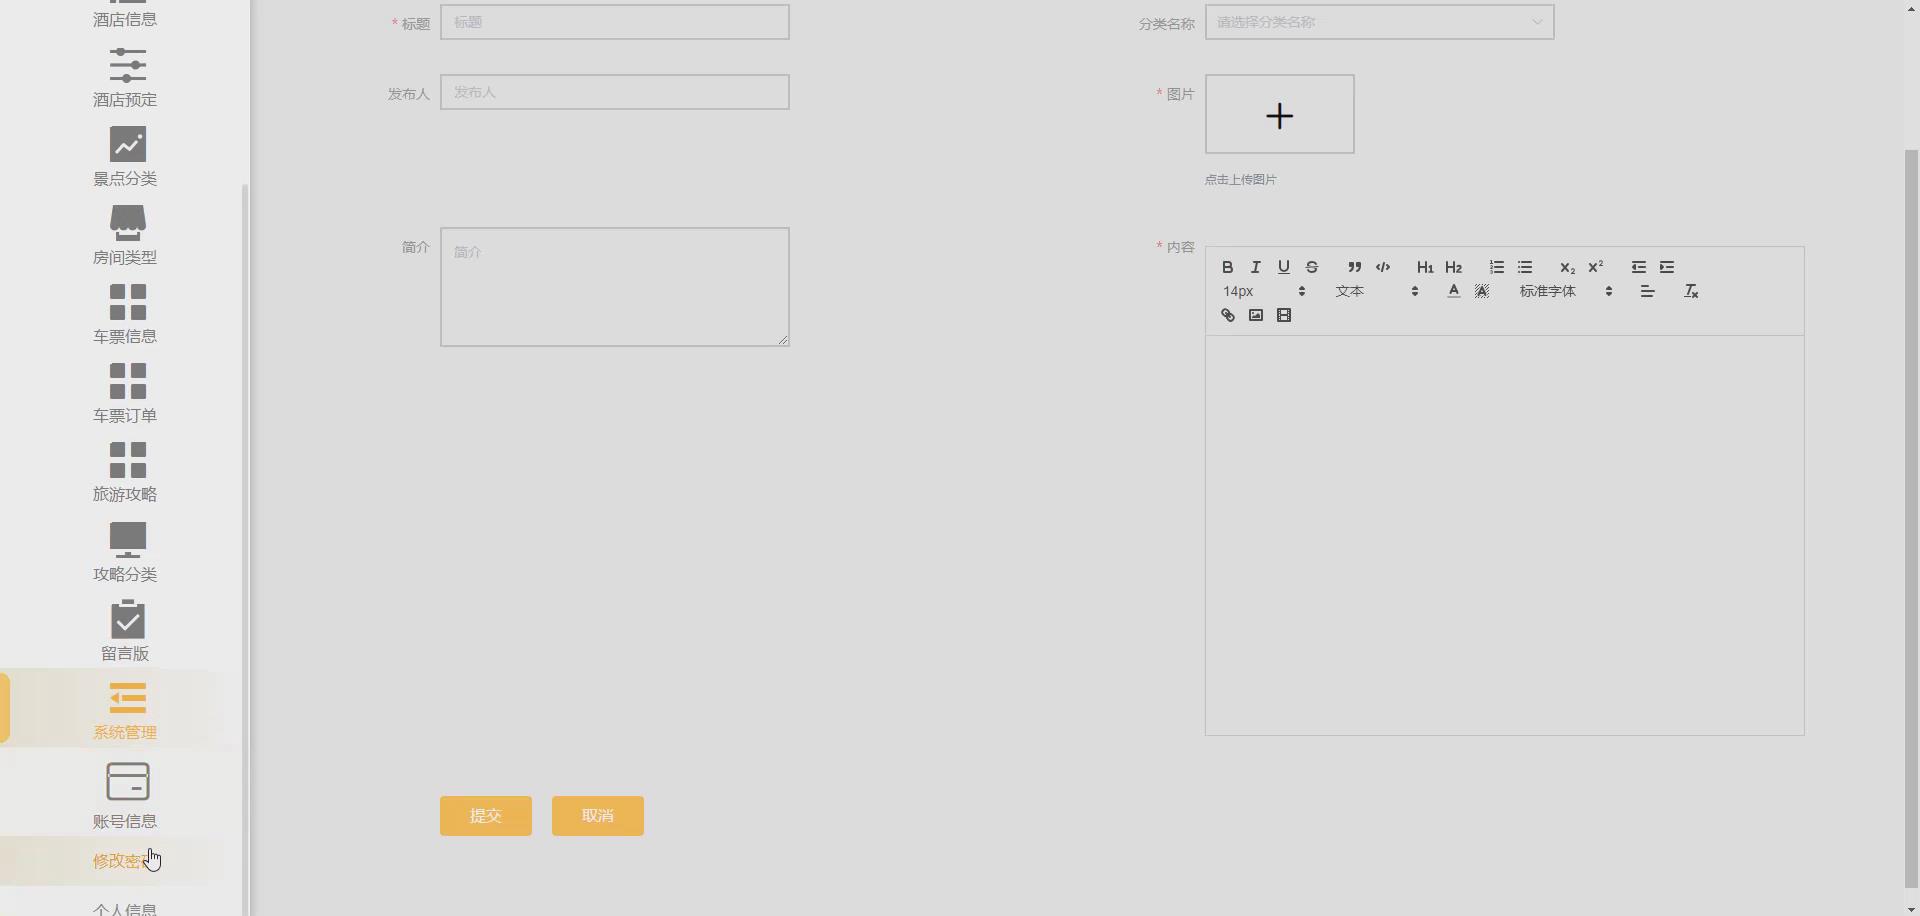Toggle italic formatting in editor
Screen dimensions: 1920x916
pos(1255,267)
